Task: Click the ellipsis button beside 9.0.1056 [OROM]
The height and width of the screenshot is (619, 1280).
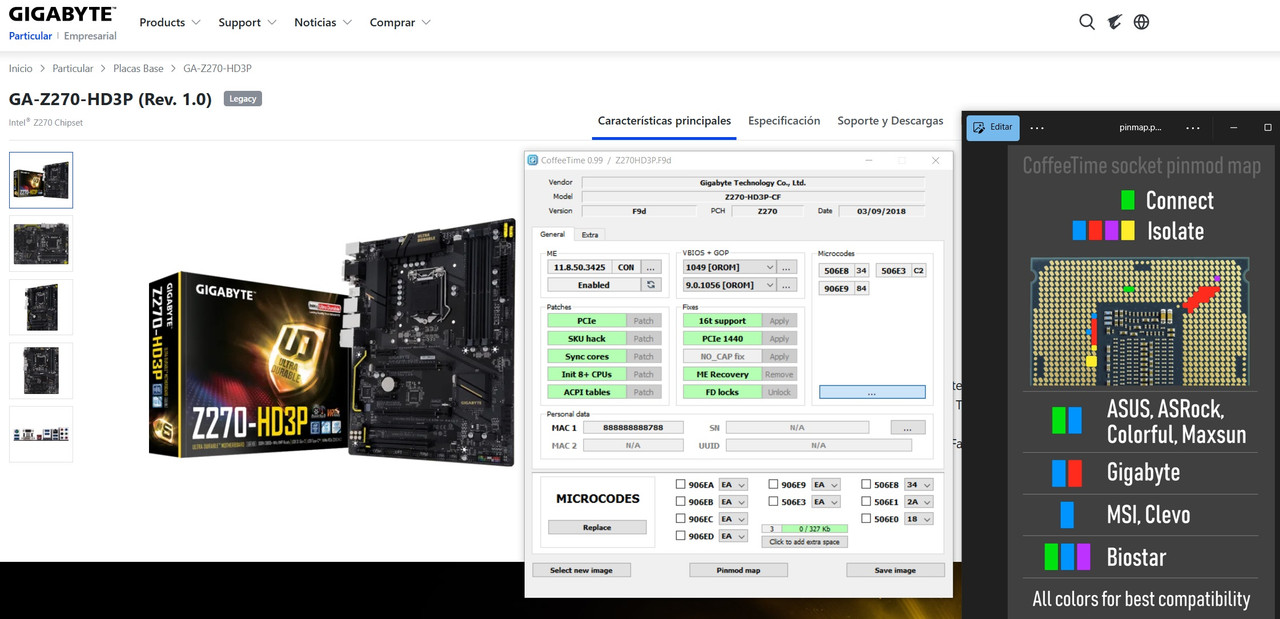Action: (x=787, y=285)
